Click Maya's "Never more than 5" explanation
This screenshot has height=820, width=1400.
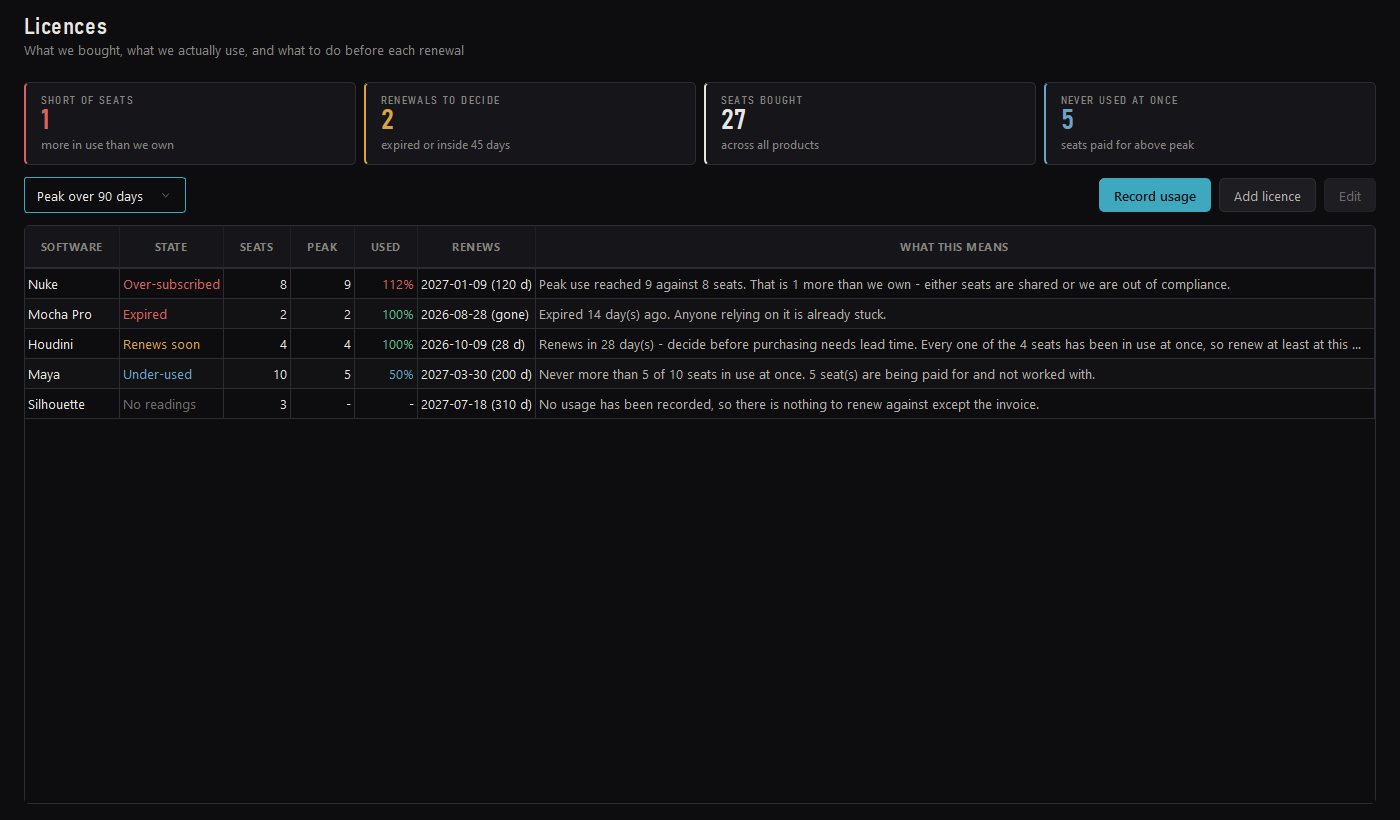pyautogui.click(x=955, y=374)
